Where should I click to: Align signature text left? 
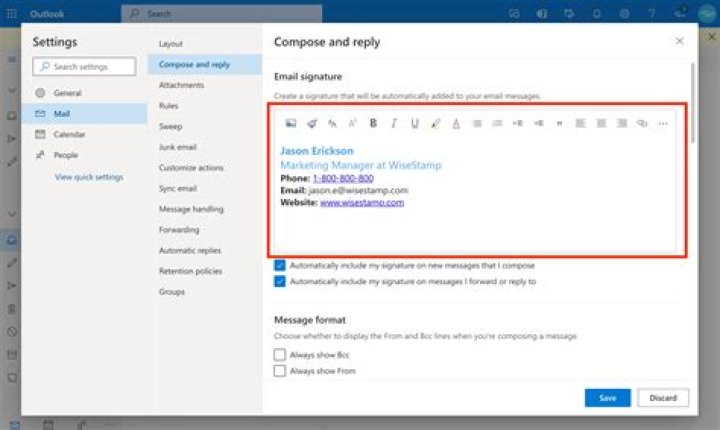[x=580, y=123]
